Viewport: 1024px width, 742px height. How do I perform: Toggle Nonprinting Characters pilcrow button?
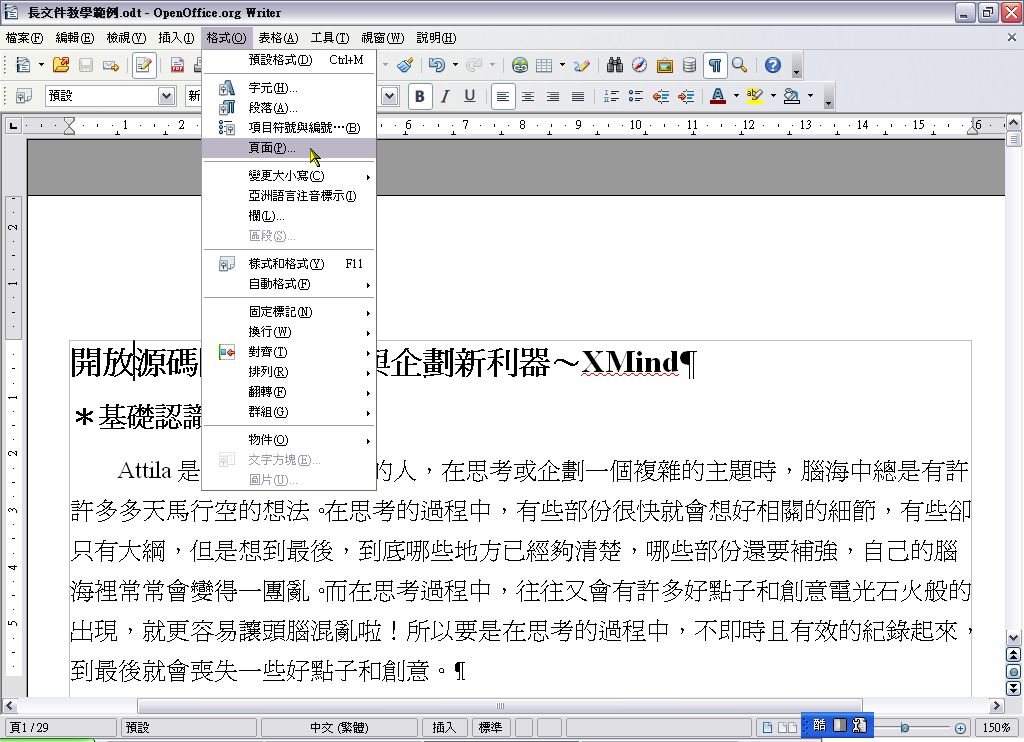(x=715, y=65)
